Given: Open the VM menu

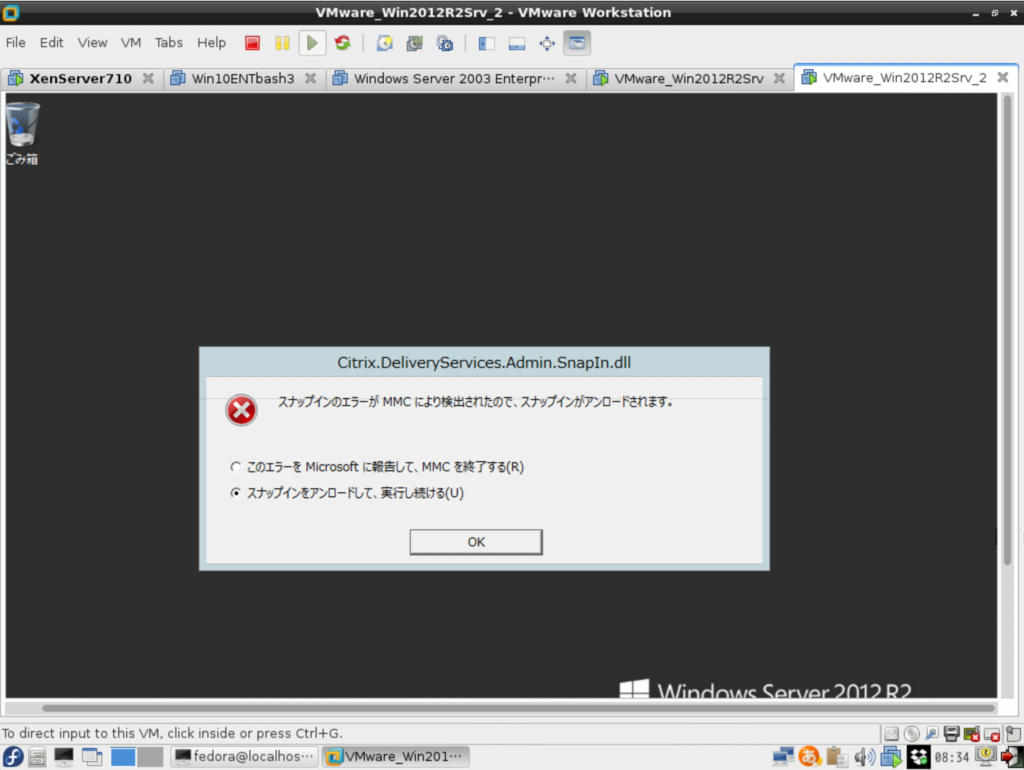Looking at the screenshot, I should coord(131,43).
